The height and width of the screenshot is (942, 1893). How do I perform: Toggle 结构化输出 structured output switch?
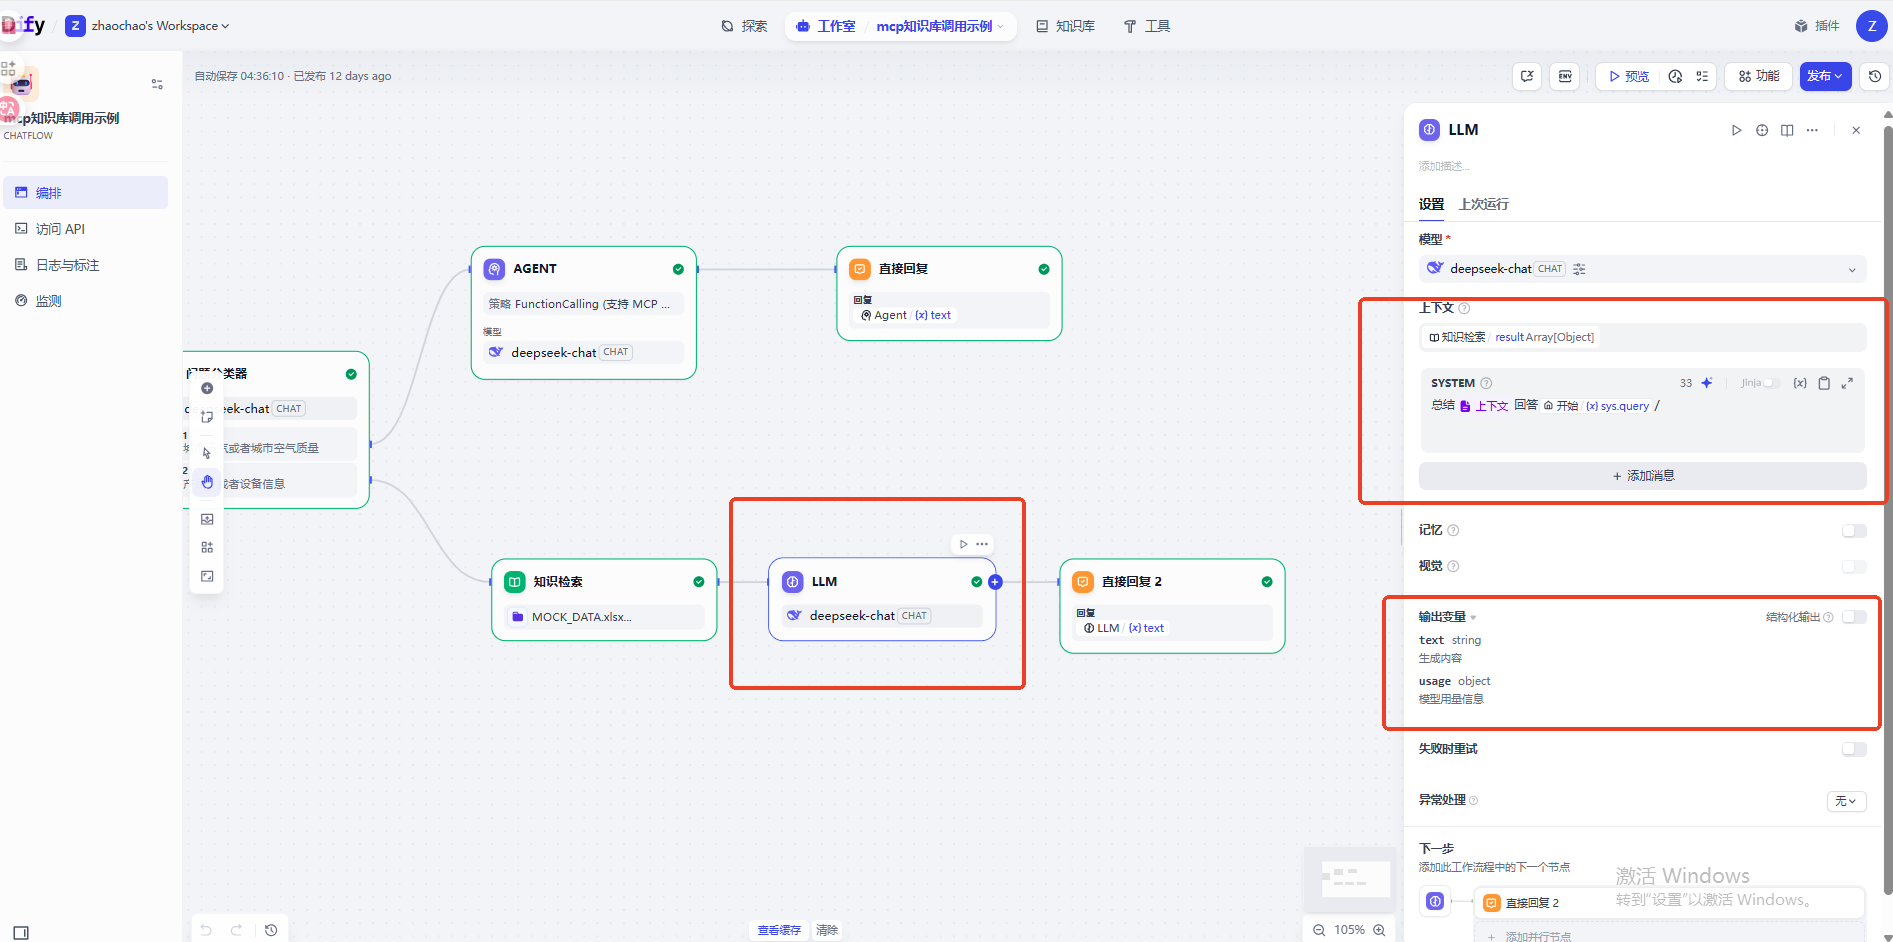pos(1853,617)
